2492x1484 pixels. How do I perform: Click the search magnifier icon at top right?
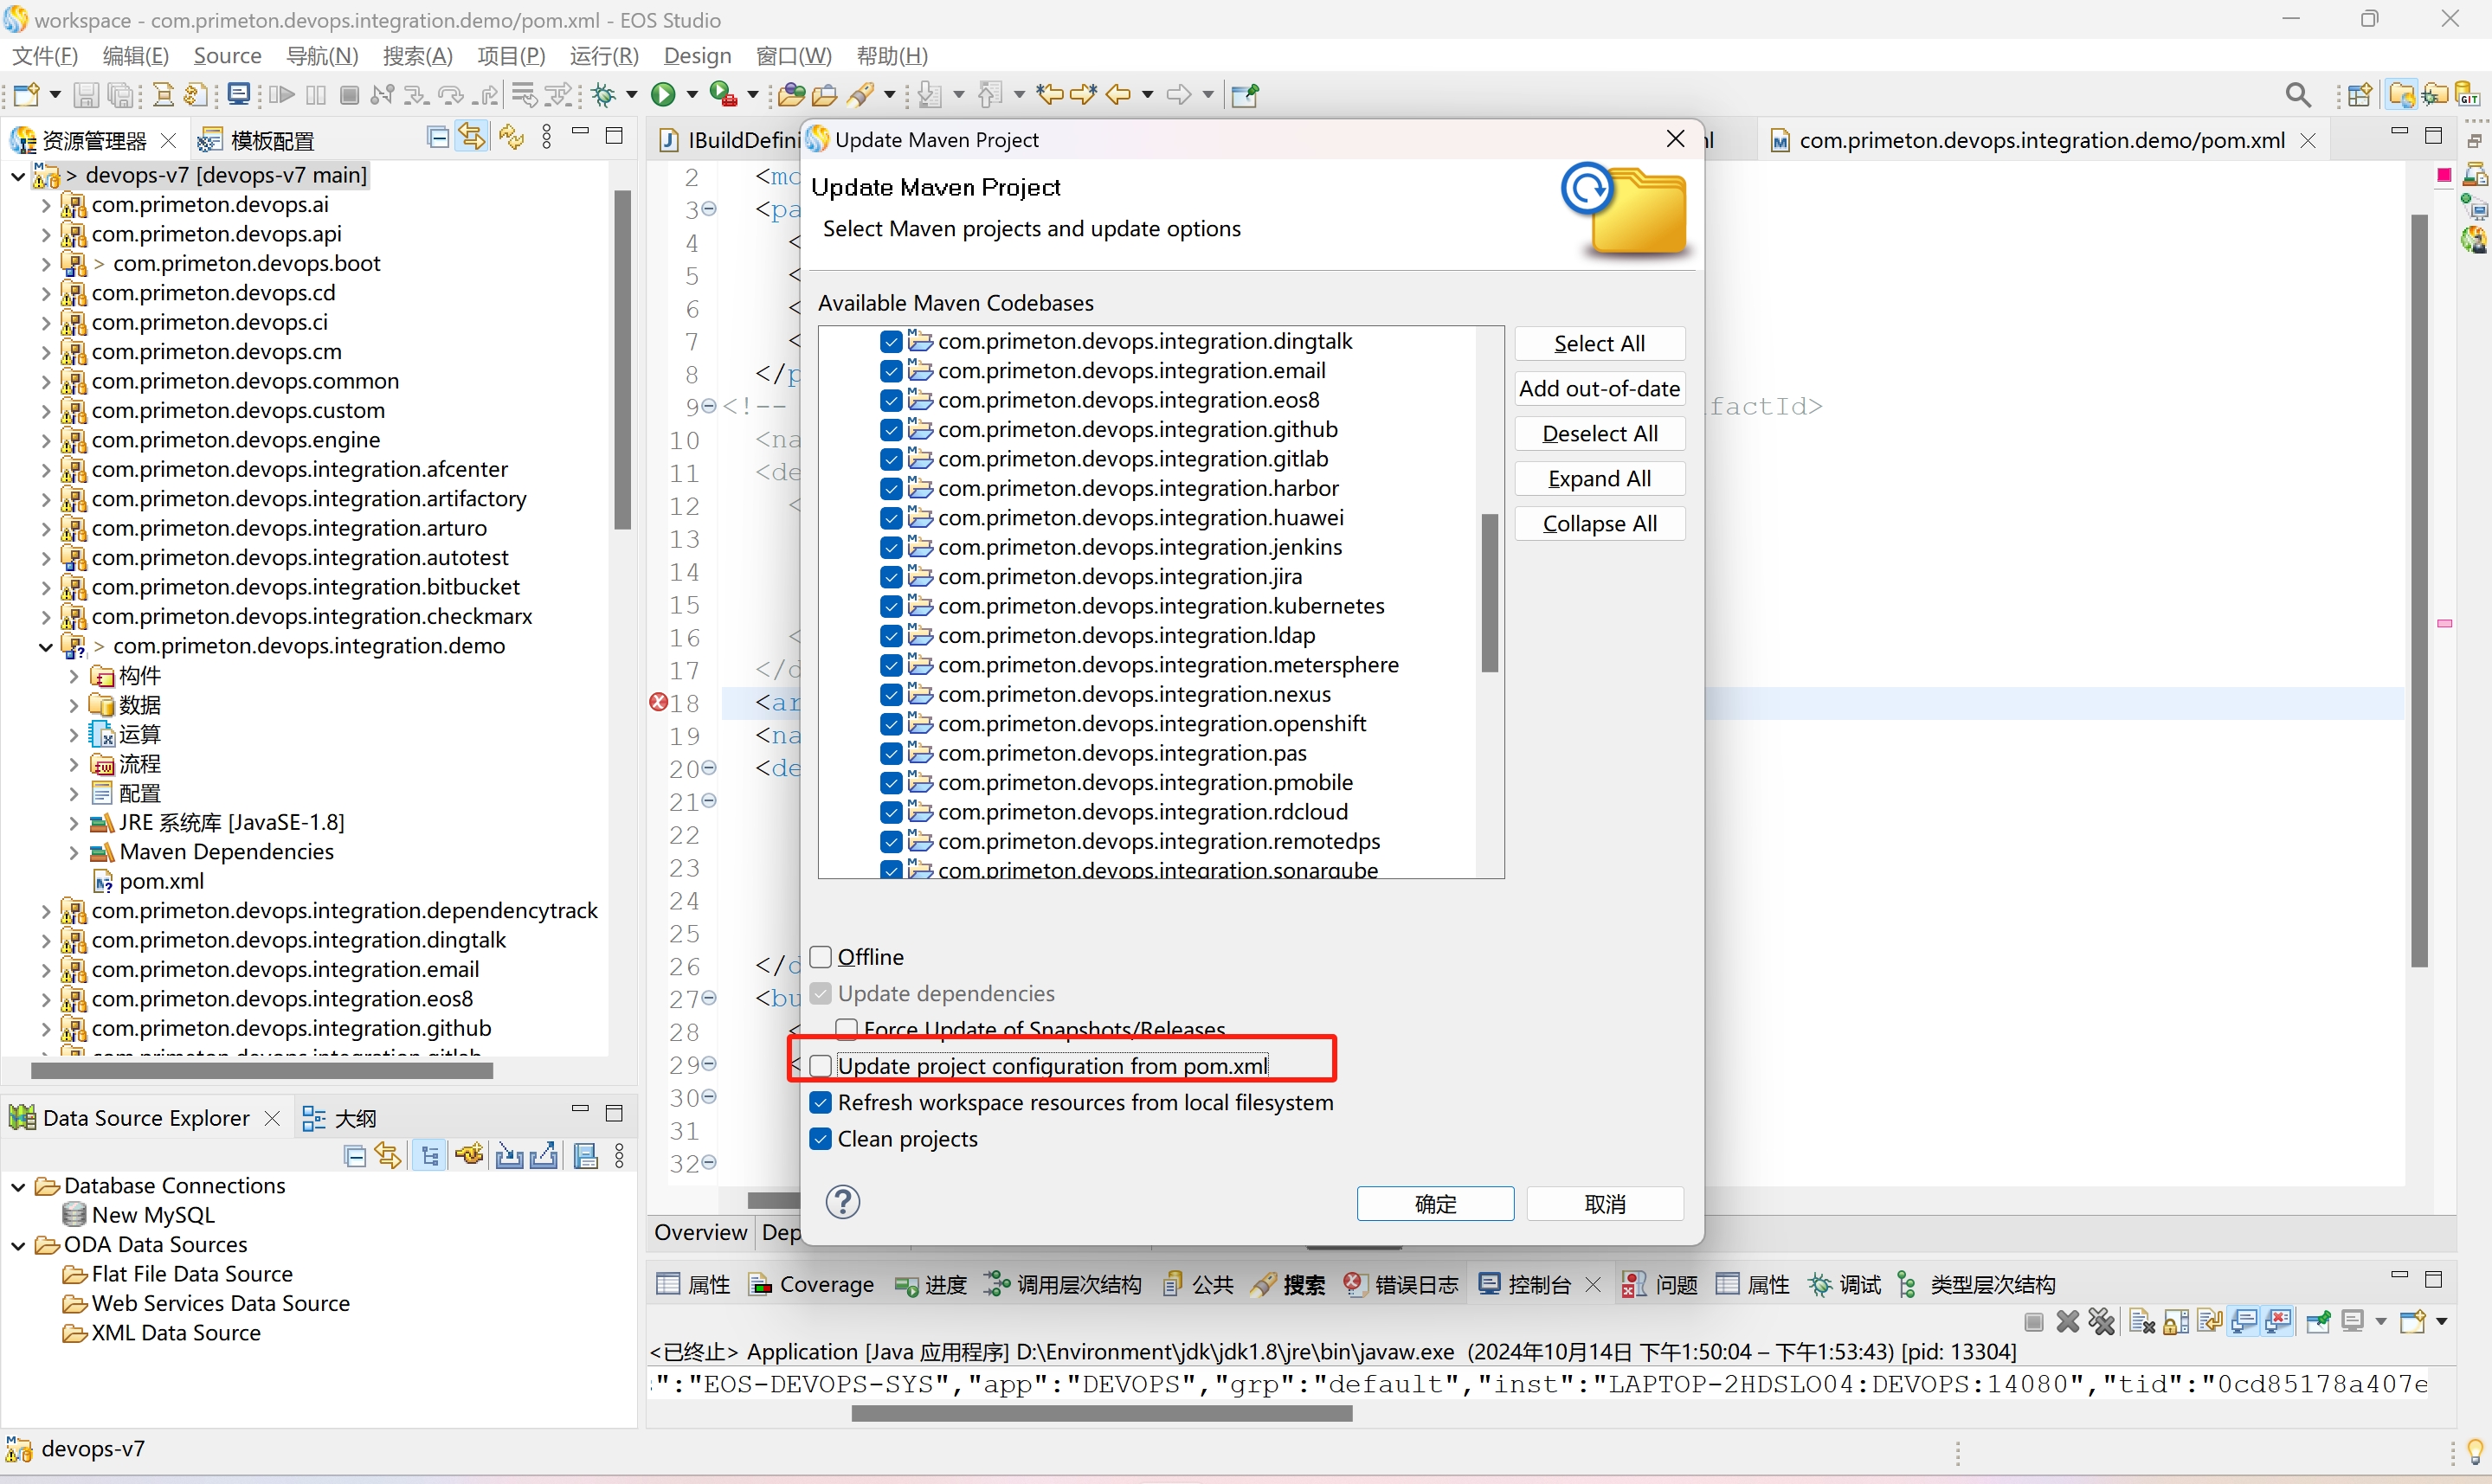pos(2298,95)
